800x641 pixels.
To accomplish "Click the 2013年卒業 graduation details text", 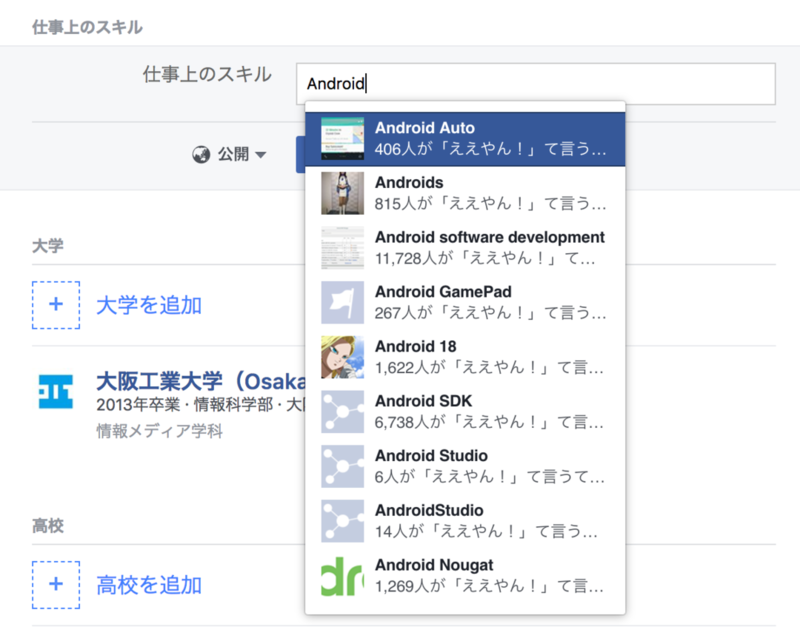I will (201, 405).
